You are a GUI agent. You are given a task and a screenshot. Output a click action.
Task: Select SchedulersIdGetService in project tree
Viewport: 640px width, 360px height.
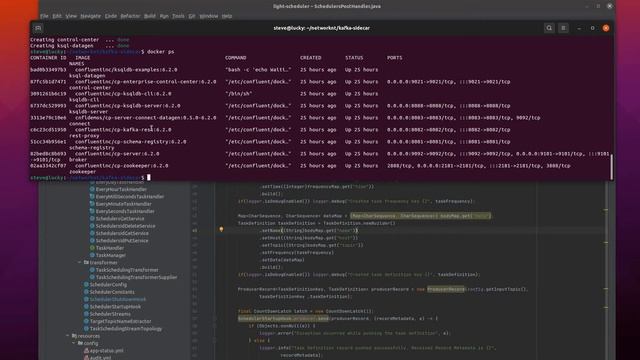pyautogui.click(x=122, y=233)
